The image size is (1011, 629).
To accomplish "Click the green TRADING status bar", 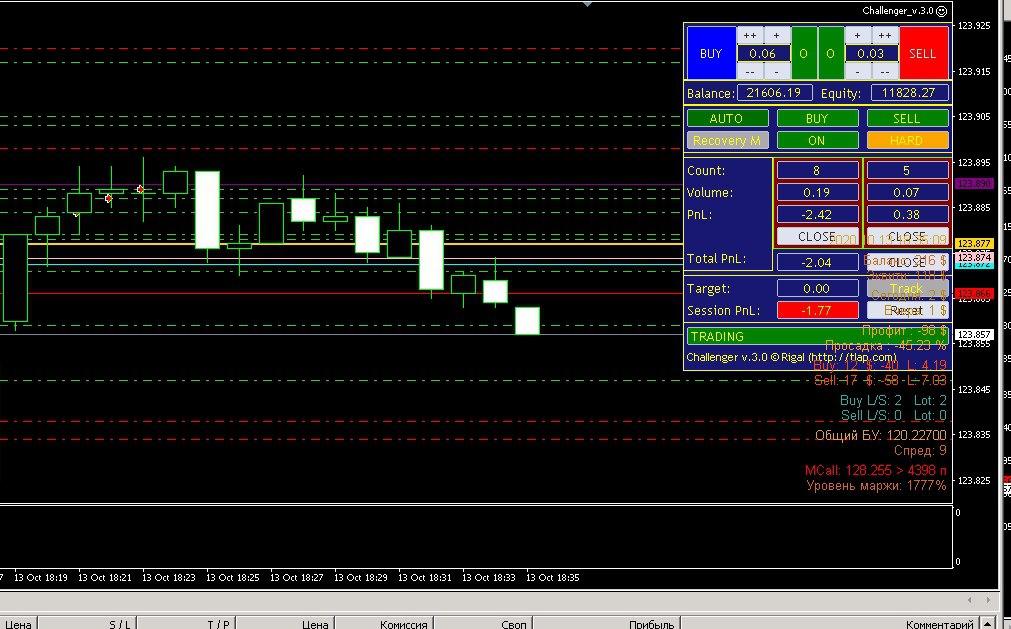I will [818, 336].
